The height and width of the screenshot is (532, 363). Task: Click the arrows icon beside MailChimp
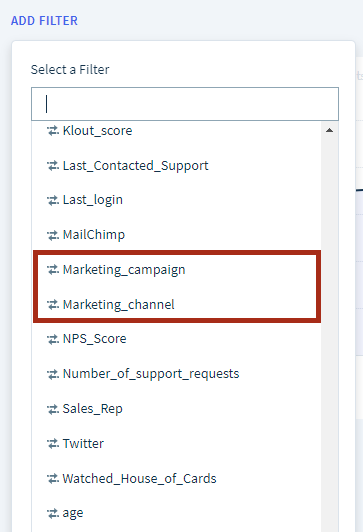[x=53, y=235]
